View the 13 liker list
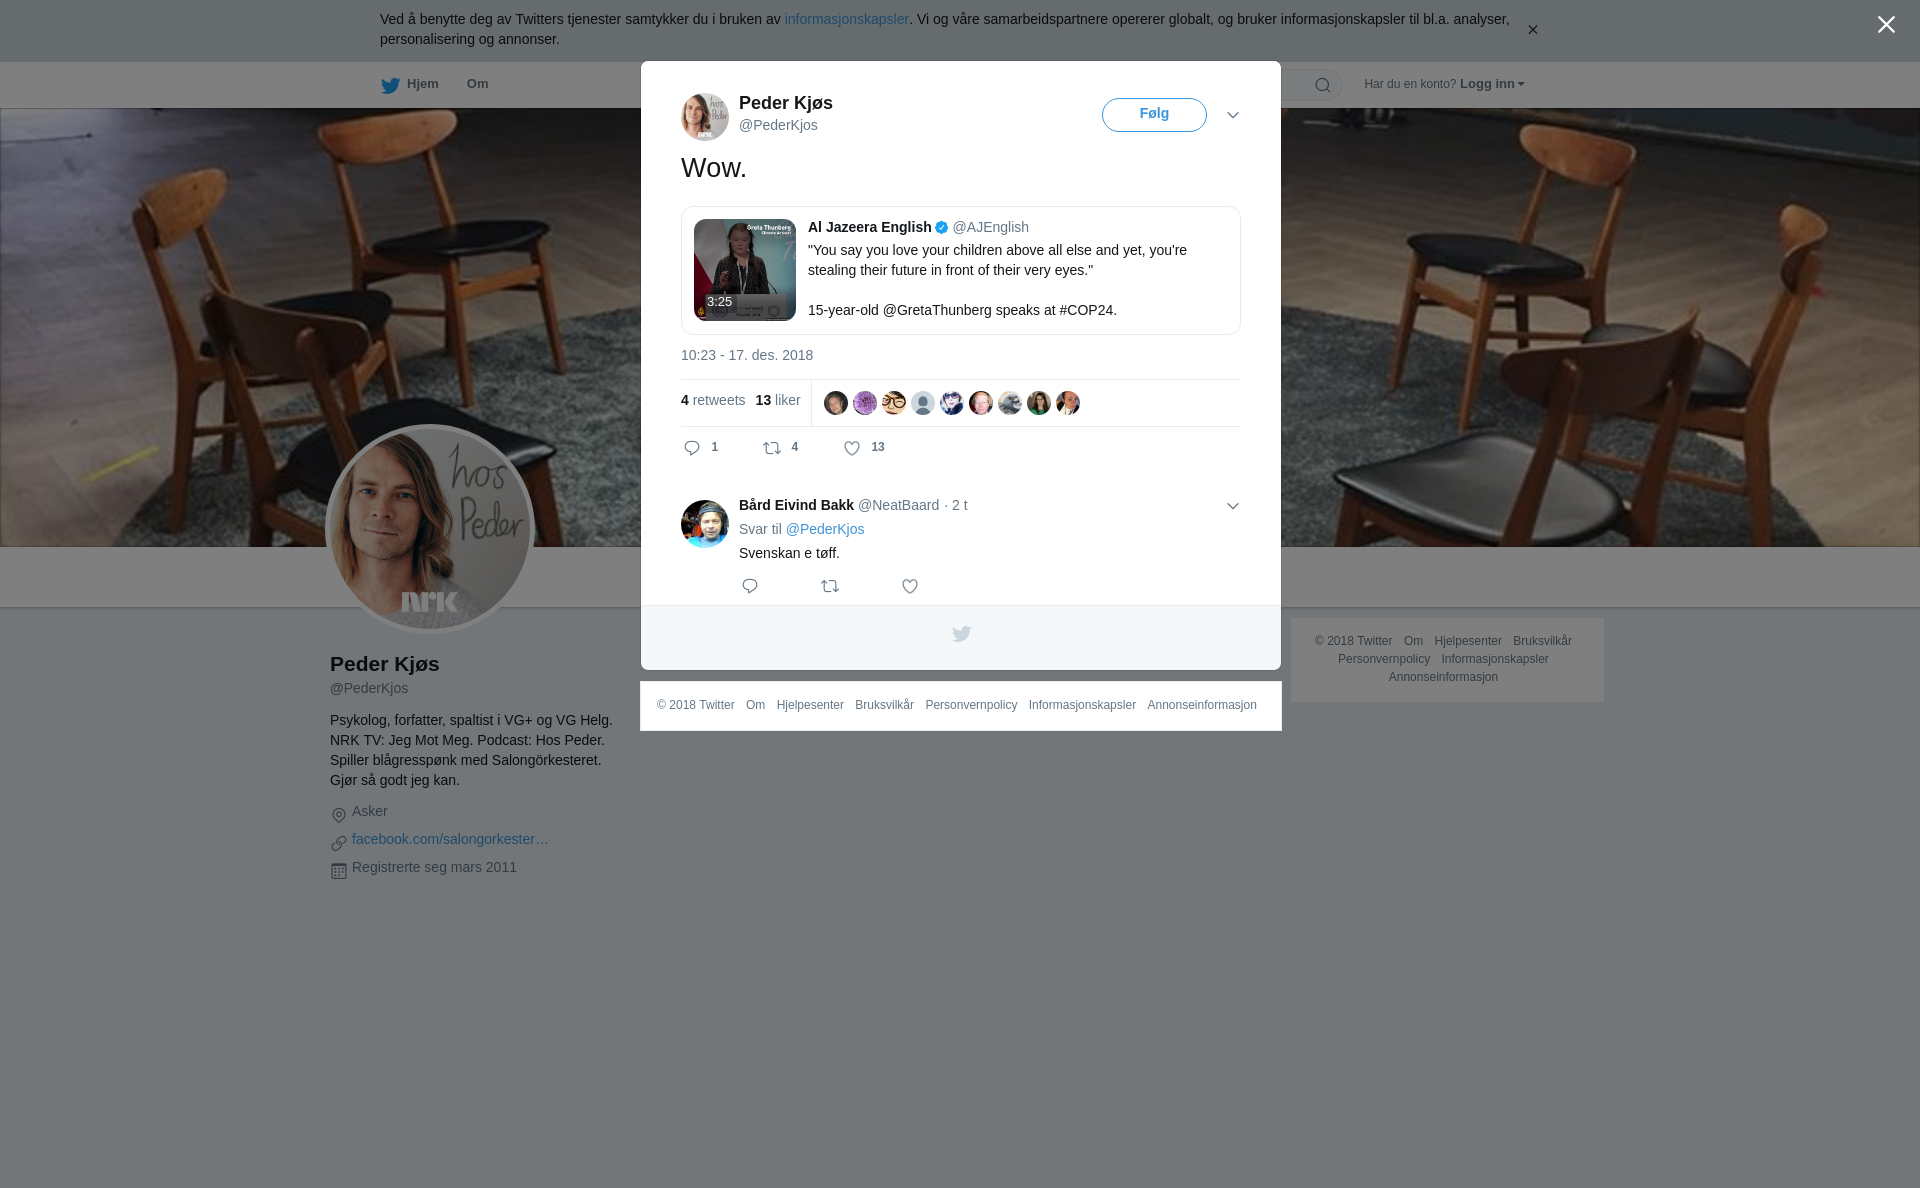 point(778,400)
